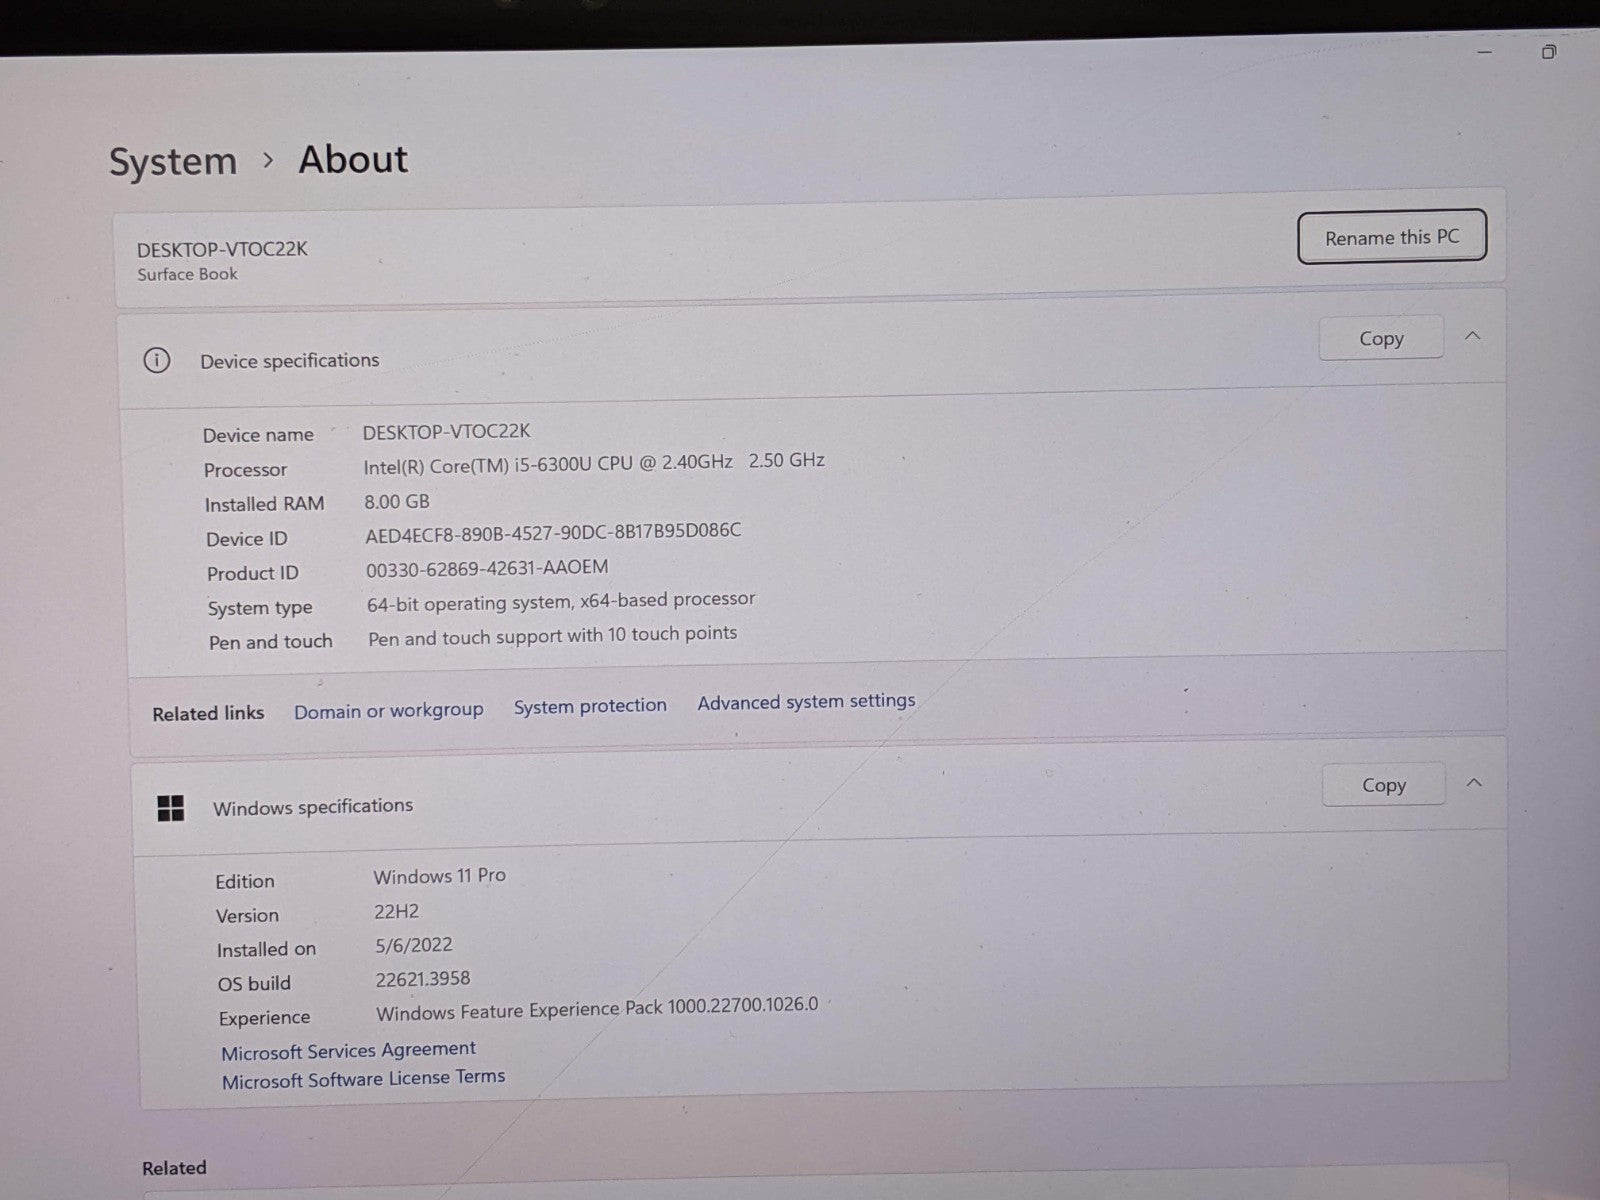
Task: Click the restore window icon
Action: tap(1548, 52)
